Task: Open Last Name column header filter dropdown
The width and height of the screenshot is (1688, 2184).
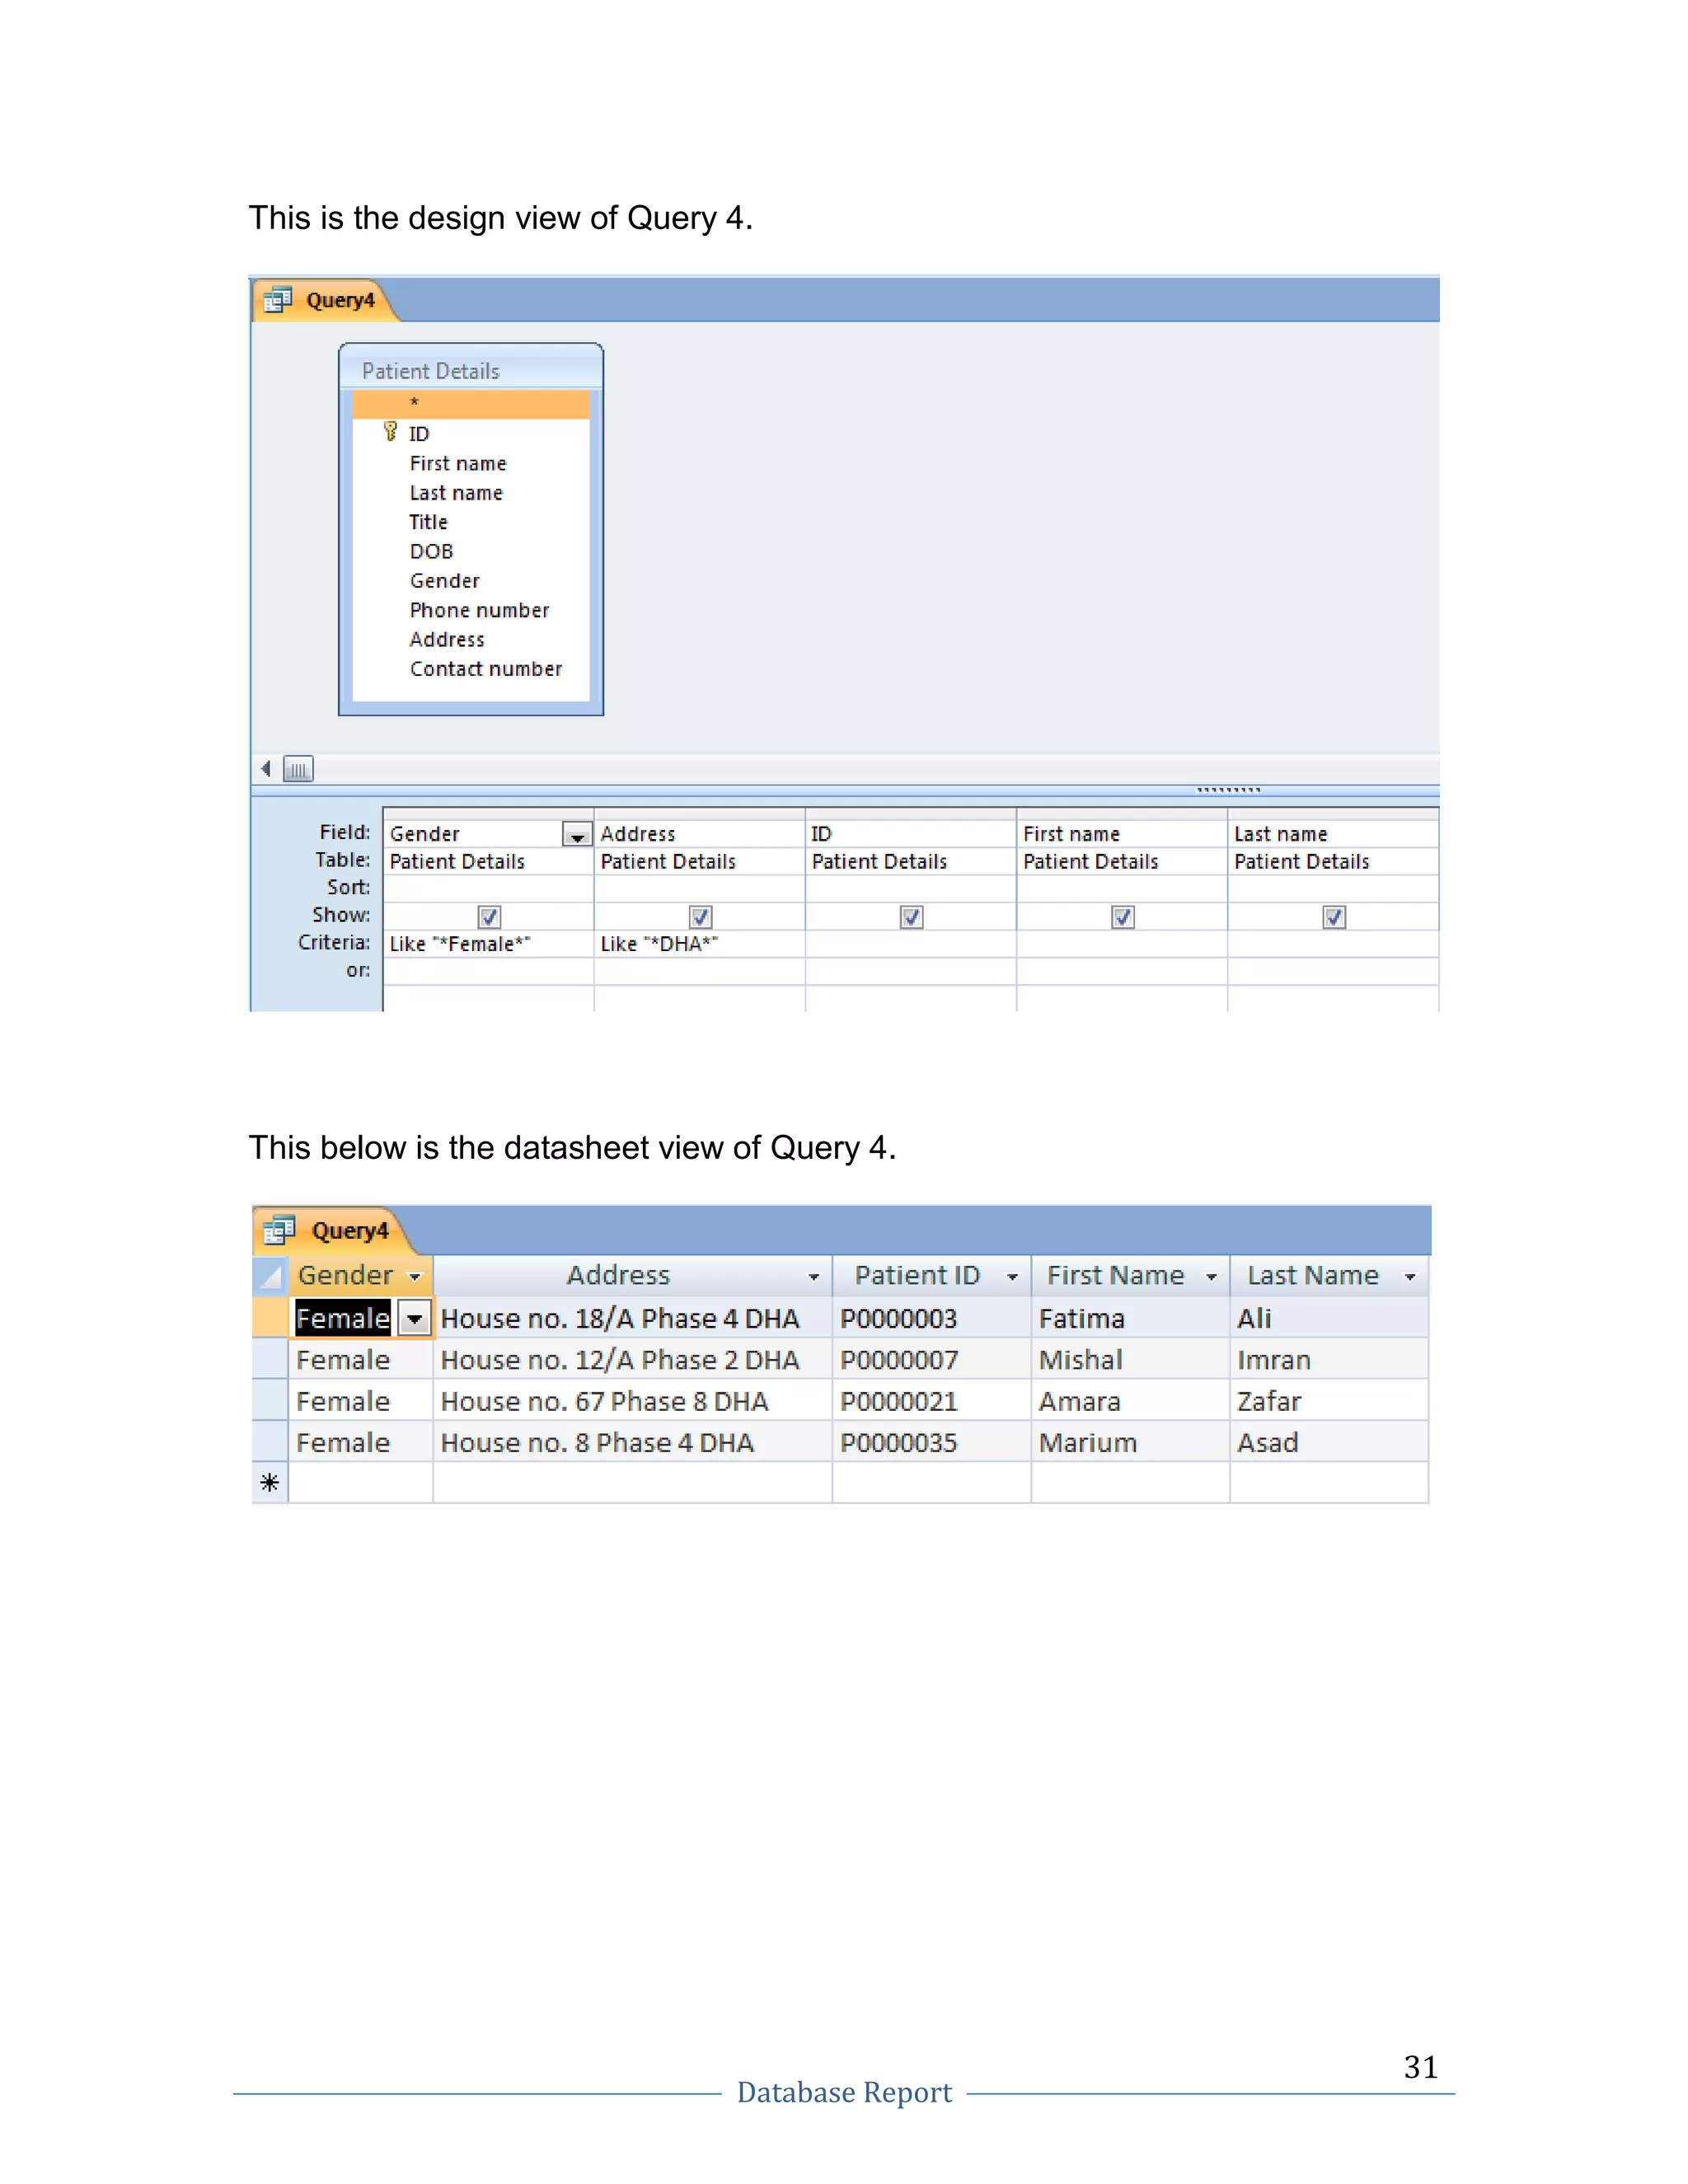Action: pyautogui.click(x=1410, y=1277)
